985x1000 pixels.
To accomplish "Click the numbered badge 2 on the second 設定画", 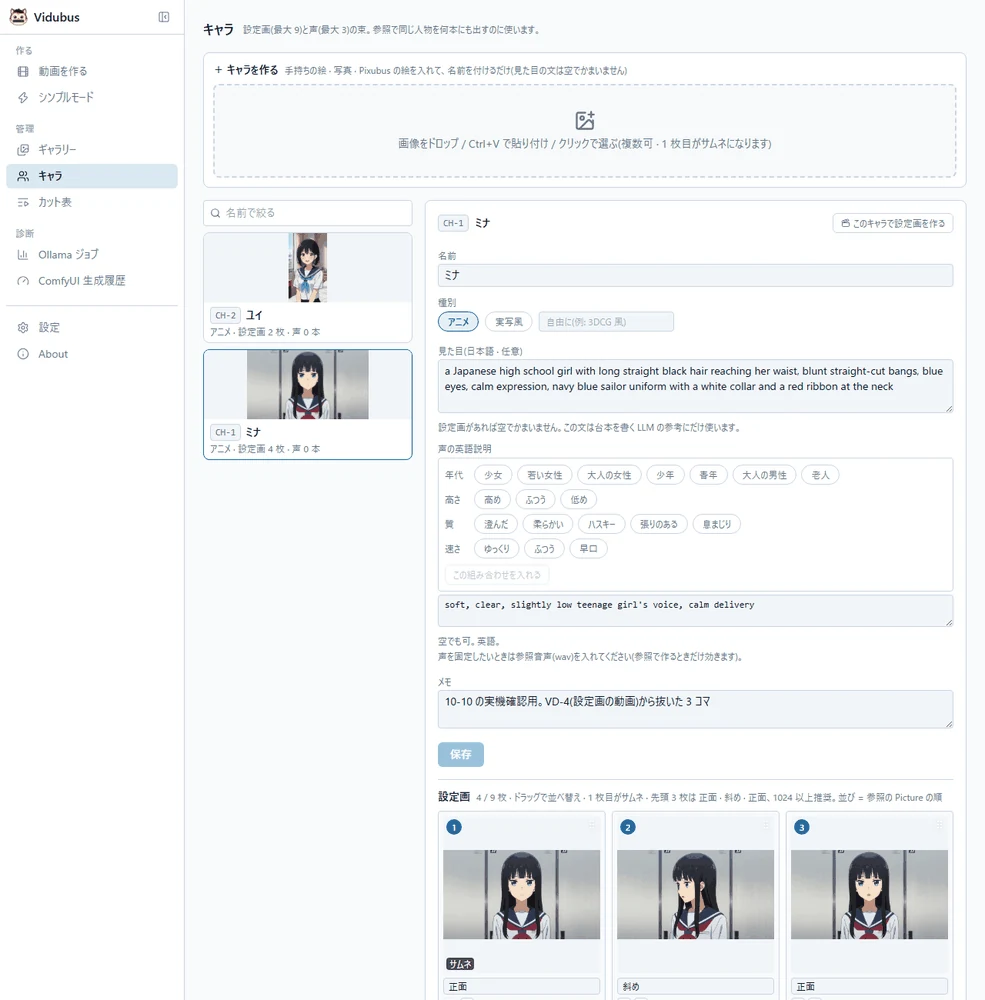I will [x=628, y=827].
